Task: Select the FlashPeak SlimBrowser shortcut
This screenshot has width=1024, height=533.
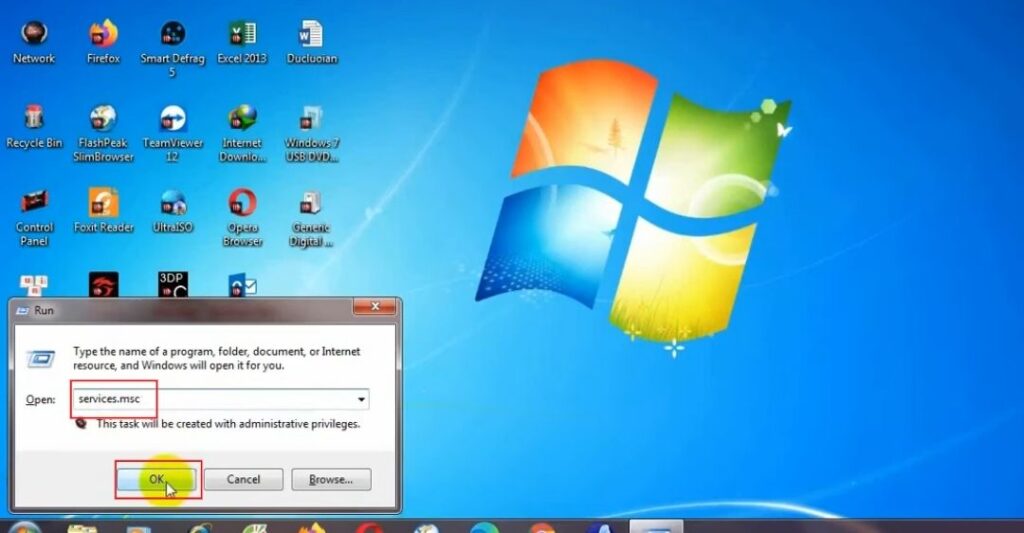Action: coord(103,119)
